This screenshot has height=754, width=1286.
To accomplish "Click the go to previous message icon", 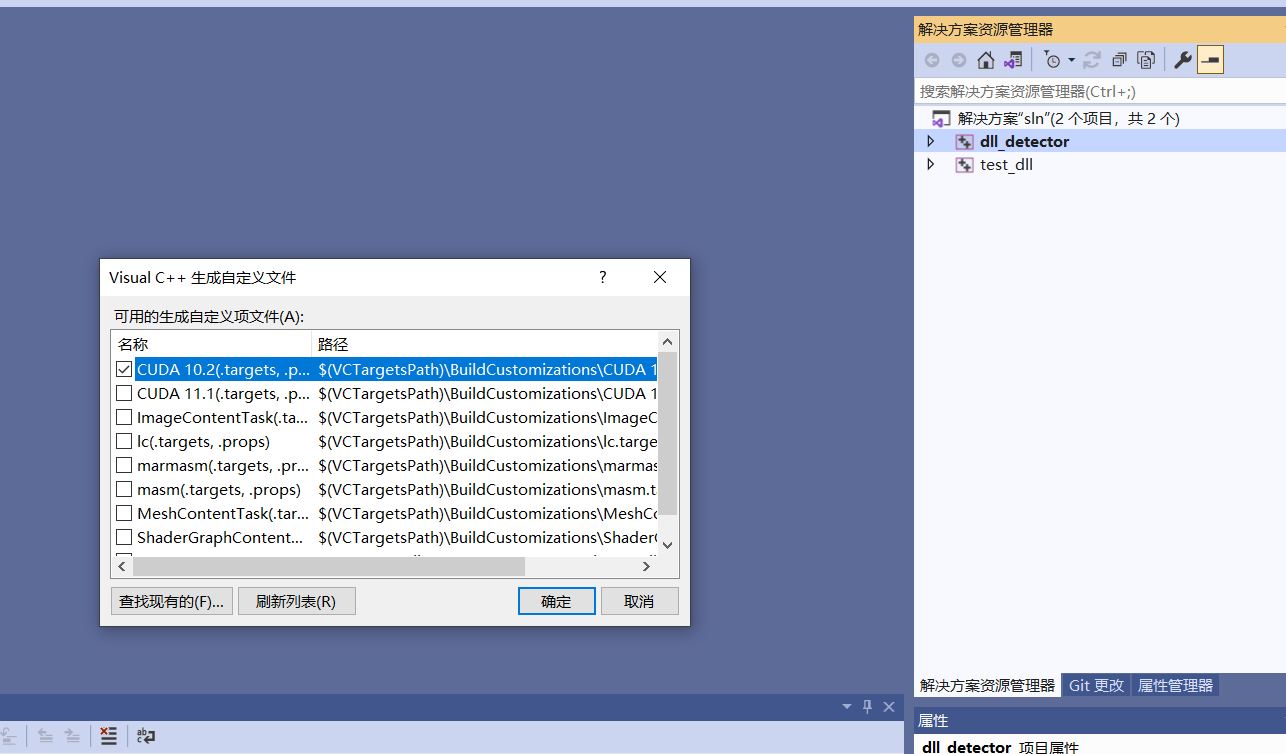I will (x=45, y=735).
